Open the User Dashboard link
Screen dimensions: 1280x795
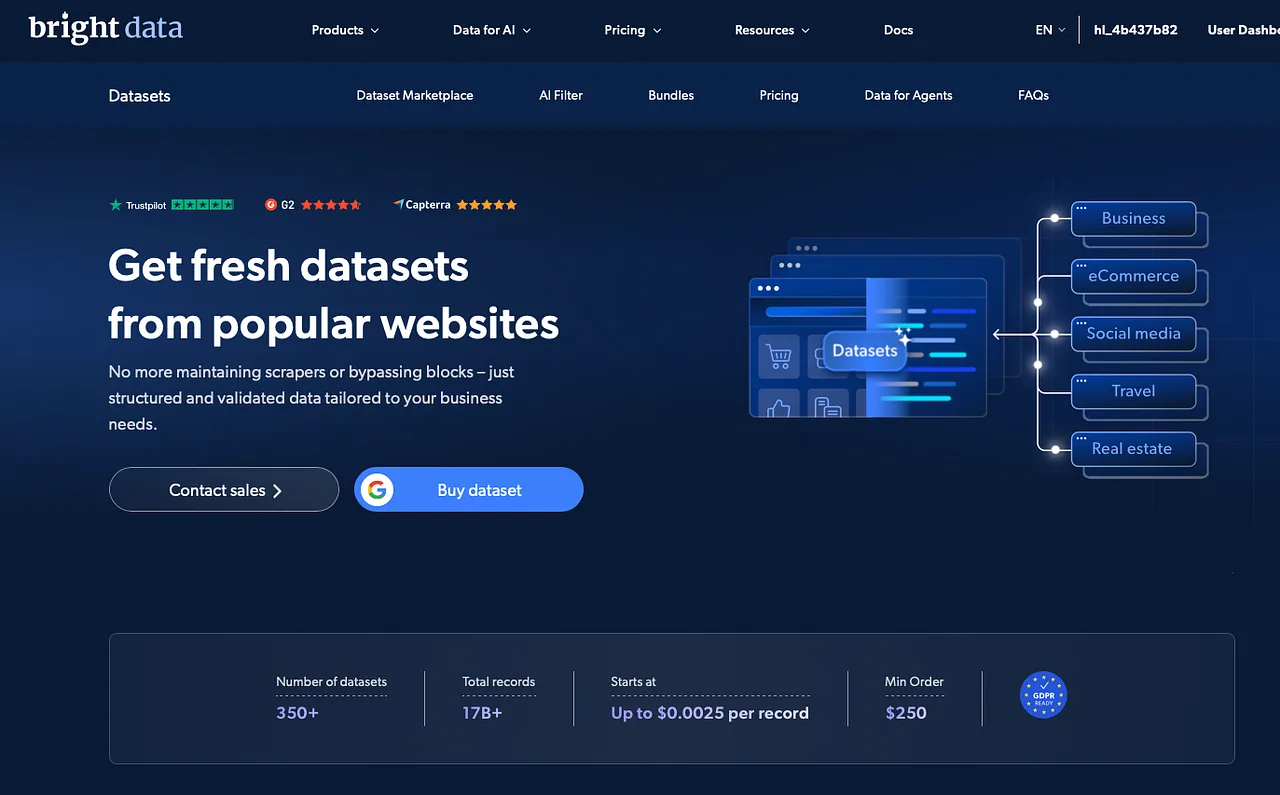[x=1243, y=30]
